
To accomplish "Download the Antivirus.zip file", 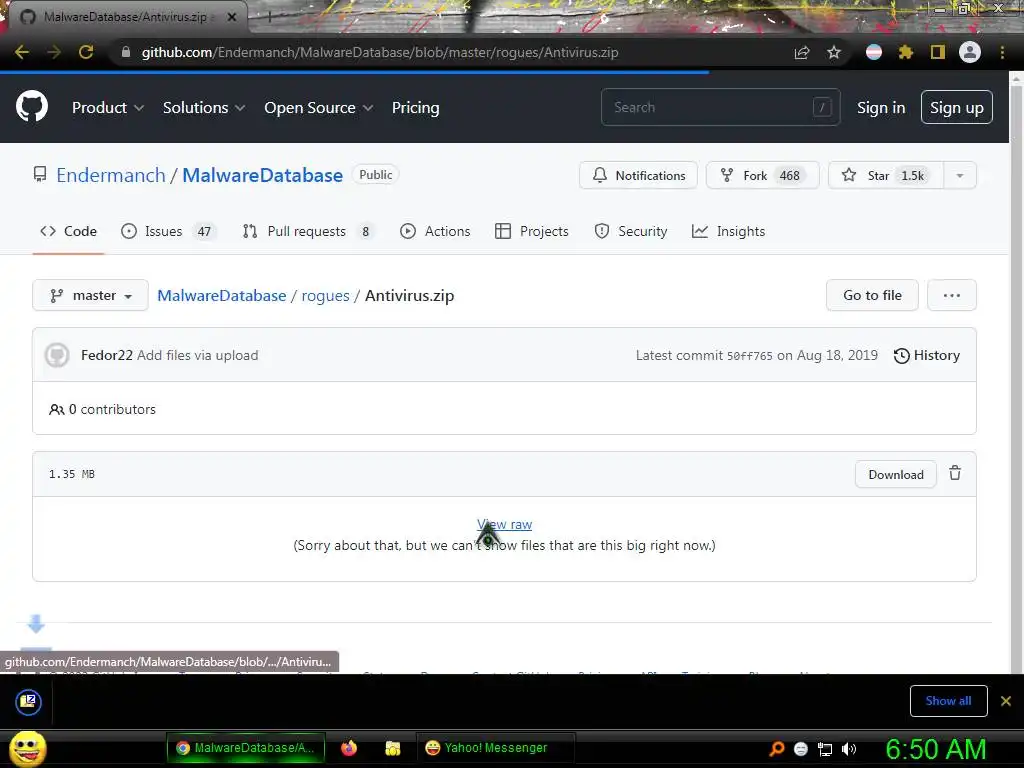I will coord(895,474).
